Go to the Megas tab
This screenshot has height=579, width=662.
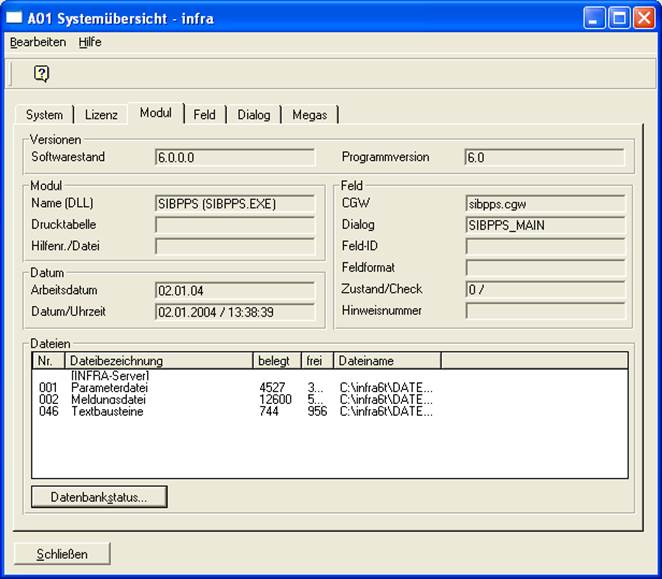tap(309, 115)
